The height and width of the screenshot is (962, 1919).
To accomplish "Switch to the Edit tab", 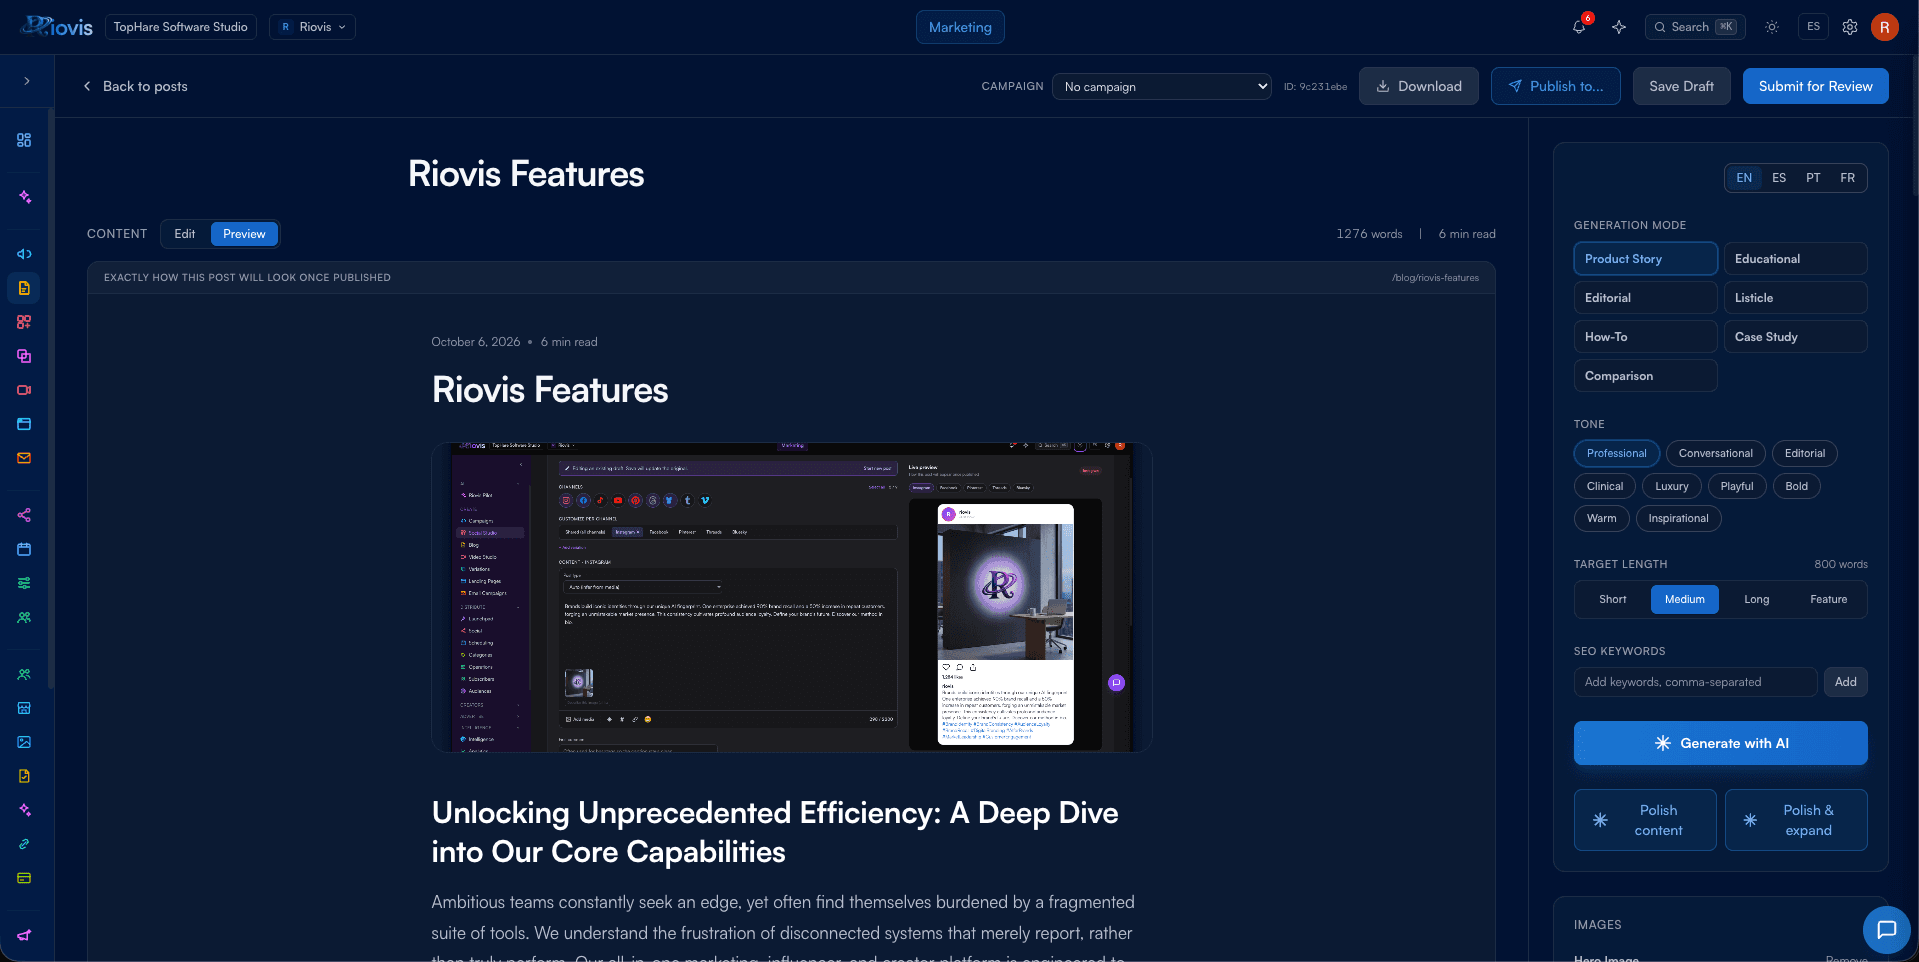I will pyautogui.click(x=185, y=234).
